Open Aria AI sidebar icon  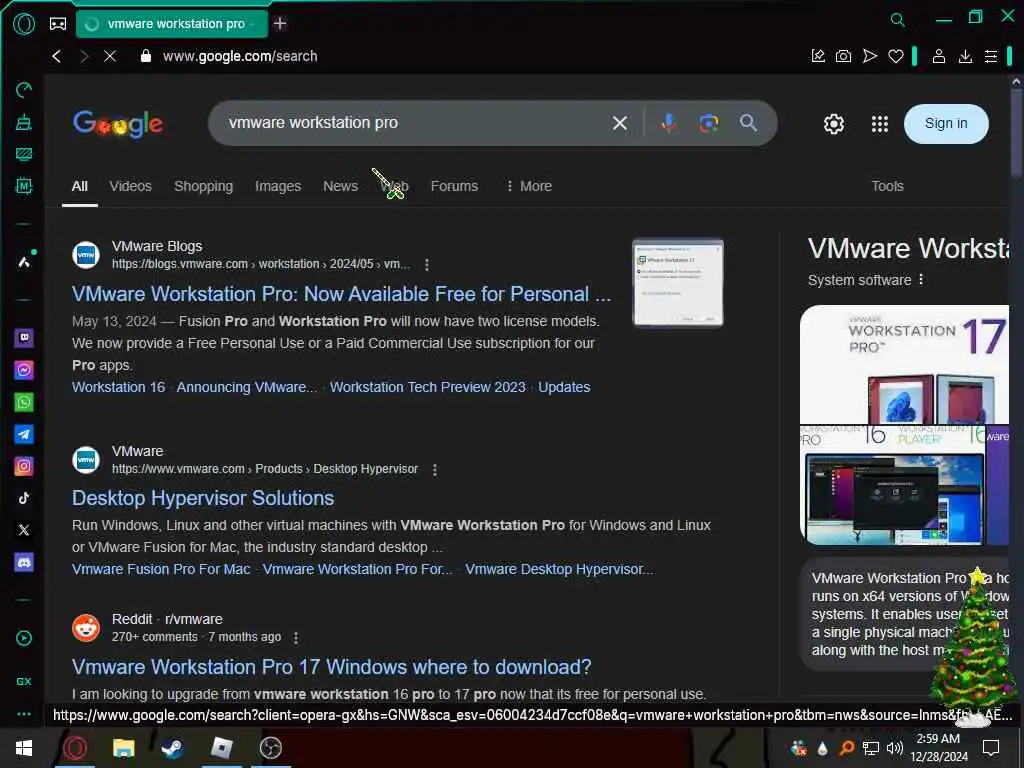24,261
